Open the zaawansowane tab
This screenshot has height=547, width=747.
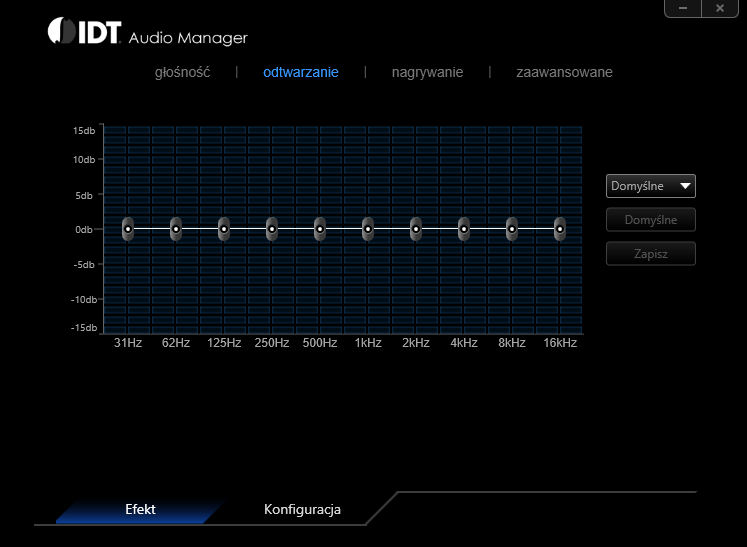564,72
